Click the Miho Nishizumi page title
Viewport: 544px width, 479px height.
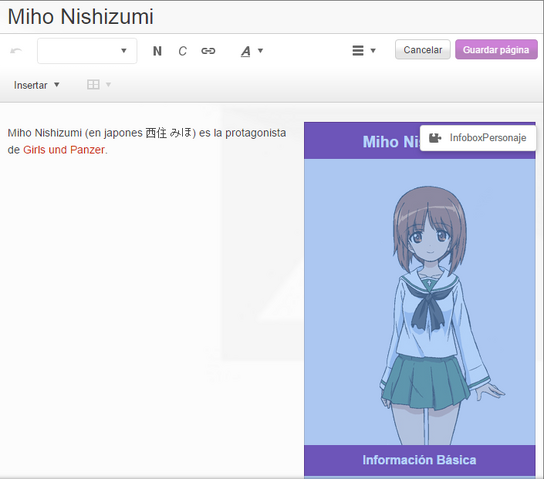[80, 16]
